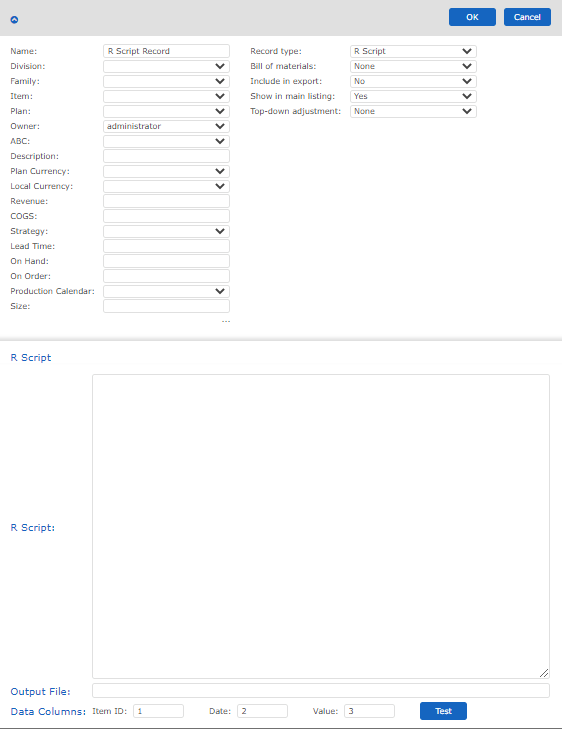Collapse panel with the blue chevron-up icon
Image resolution: width=562 pixels, height=729 pixels.
14,20
